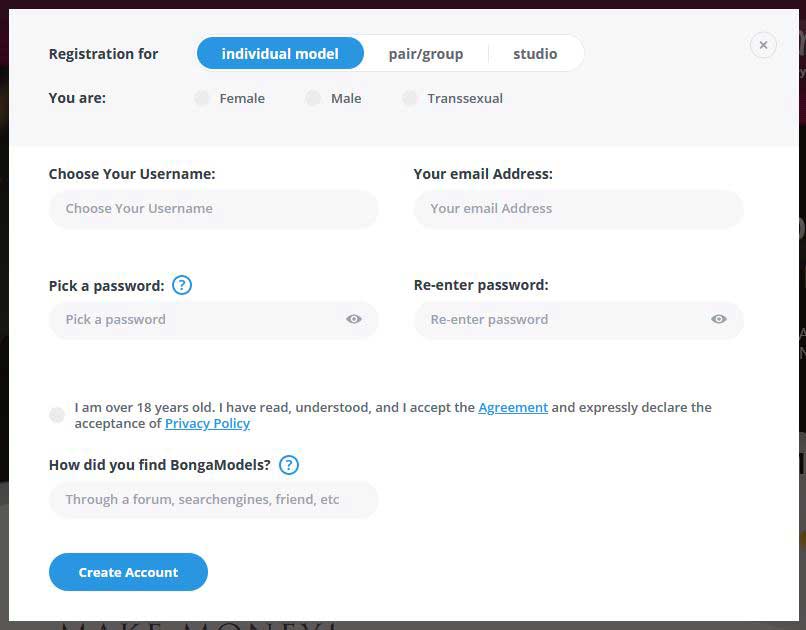The height and width of the screenshot is (630, 806).
Task: Open help for "How did you find BongaModels?"
Action: (288, 464)
